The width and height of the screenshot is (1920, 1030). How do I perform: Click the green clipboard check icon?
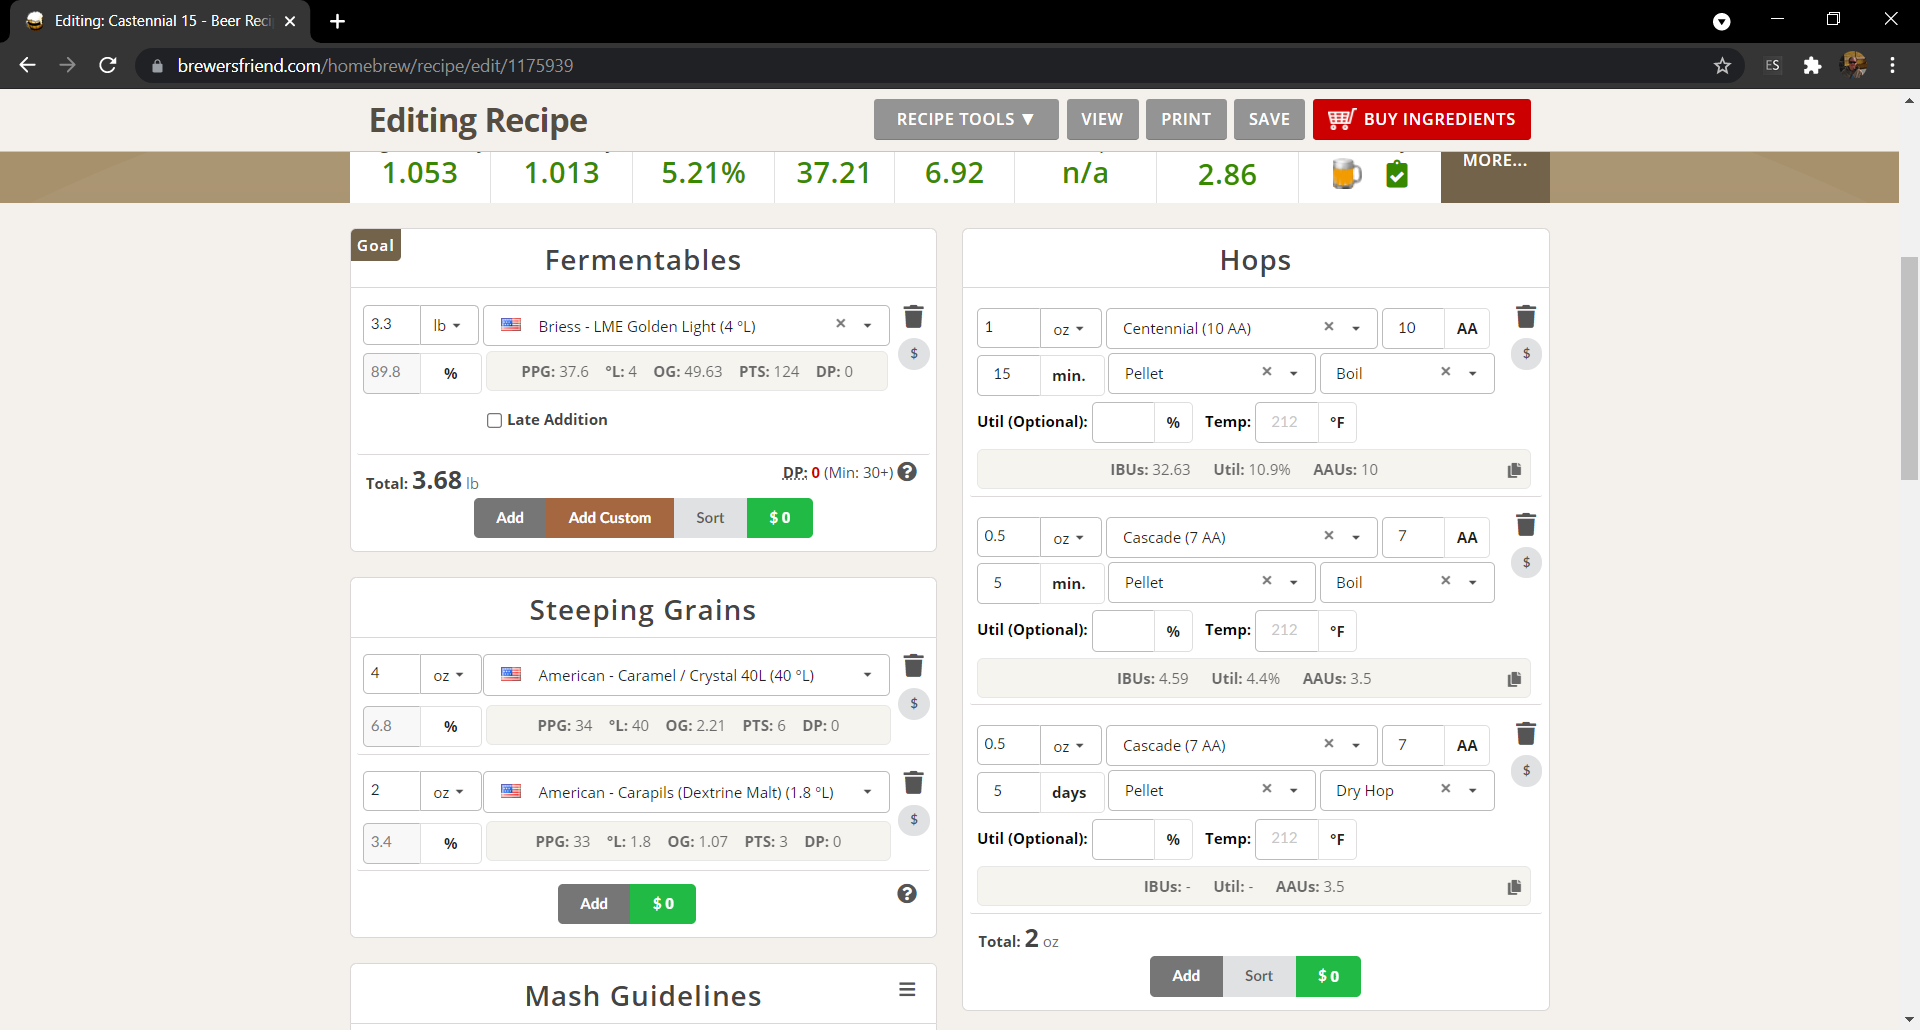coord(1397,174)
